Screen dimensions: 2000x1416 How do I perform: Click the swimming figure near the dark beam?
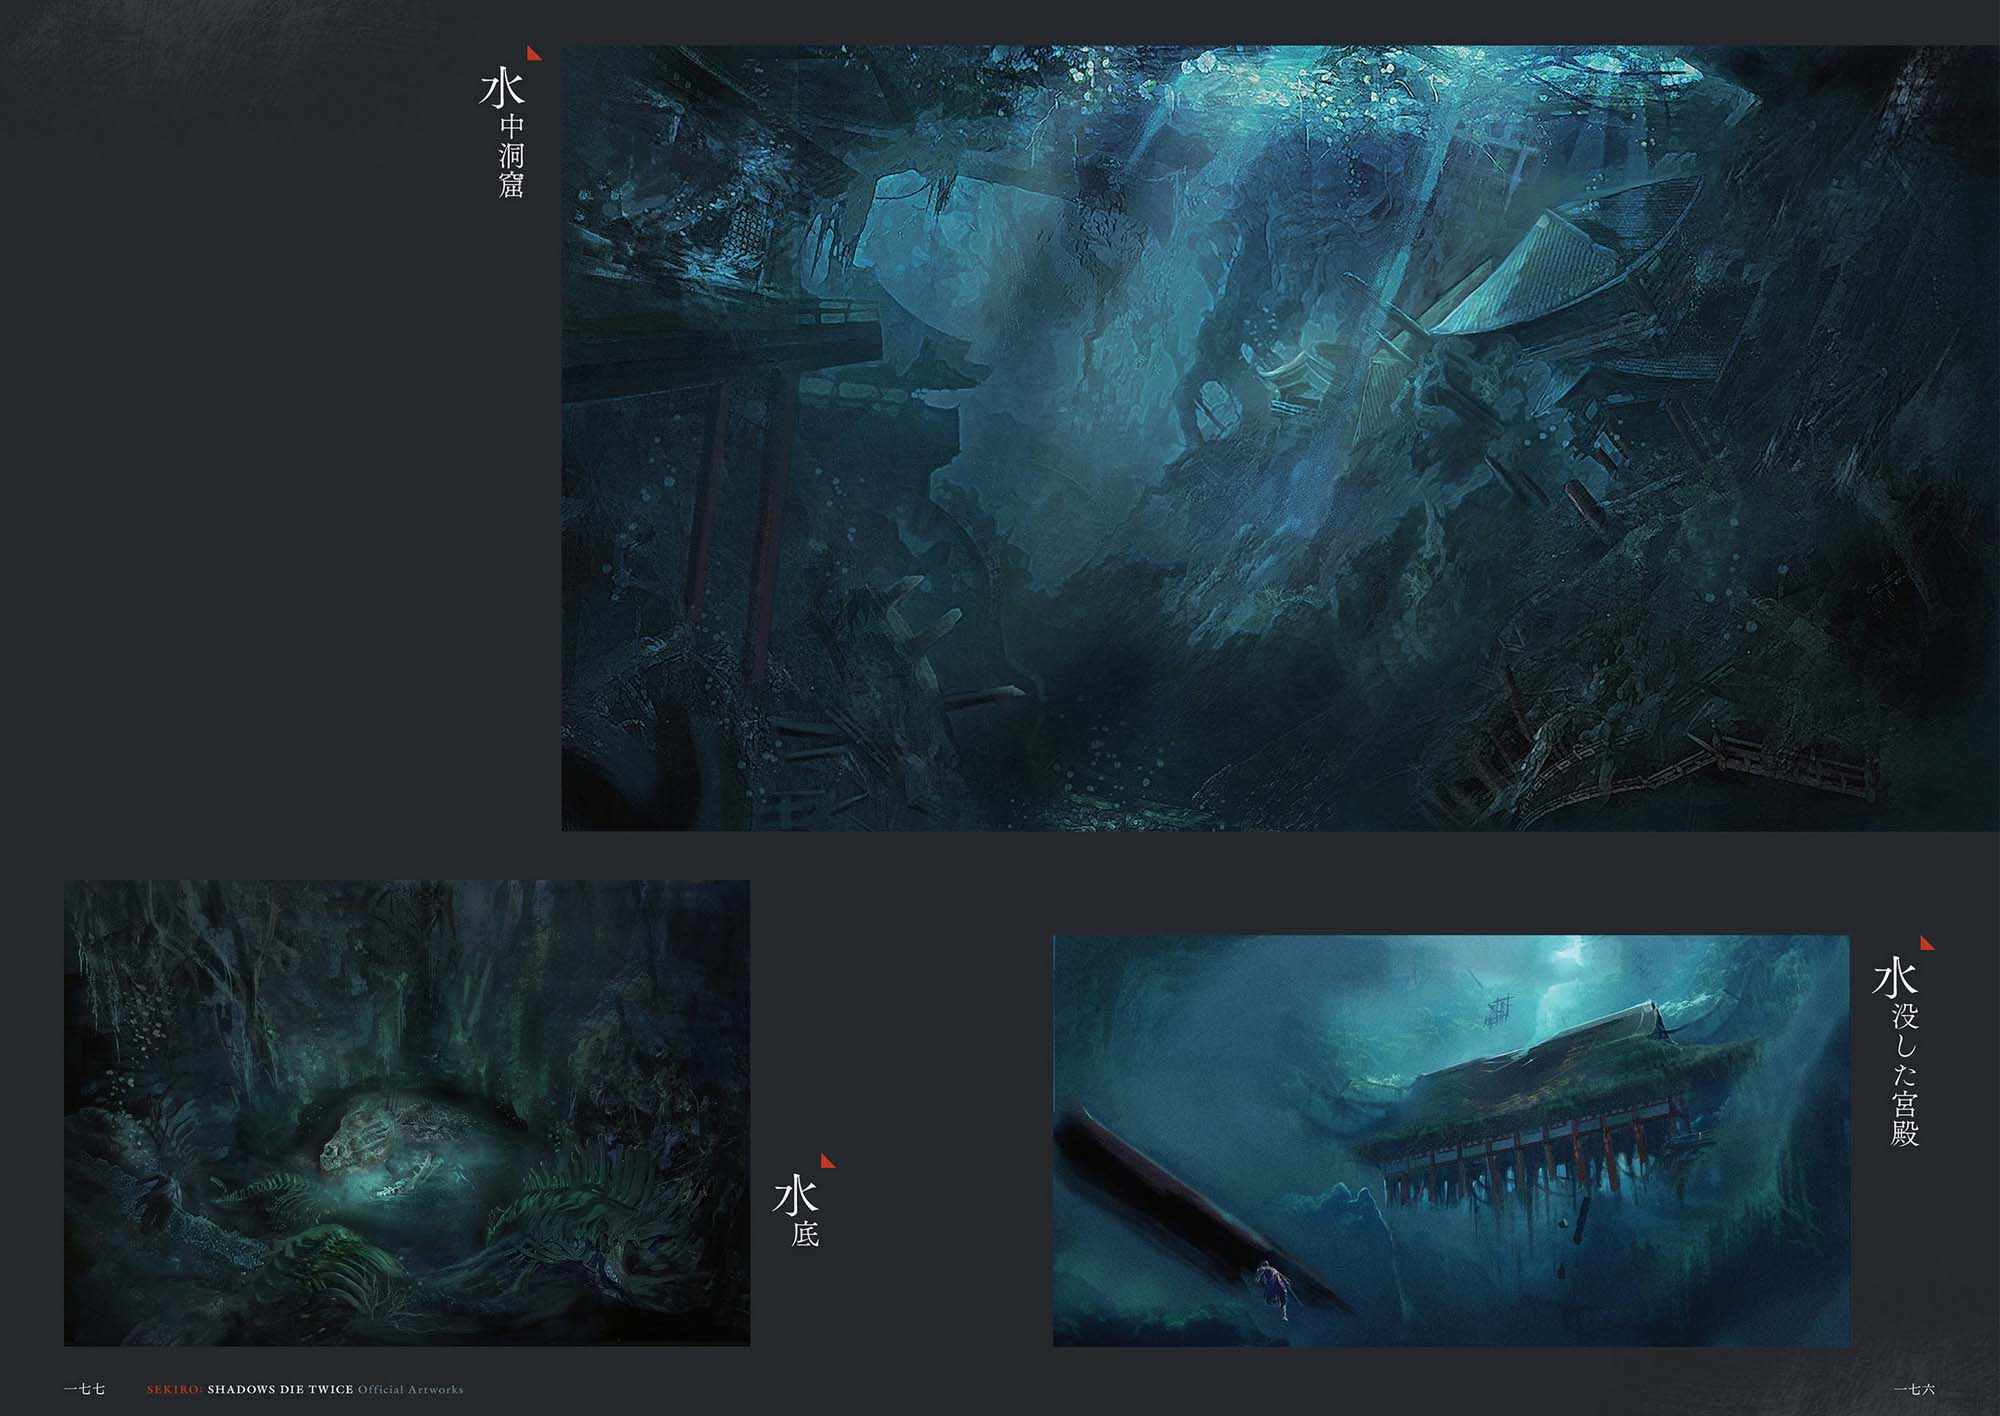tap(1272, 1285)
